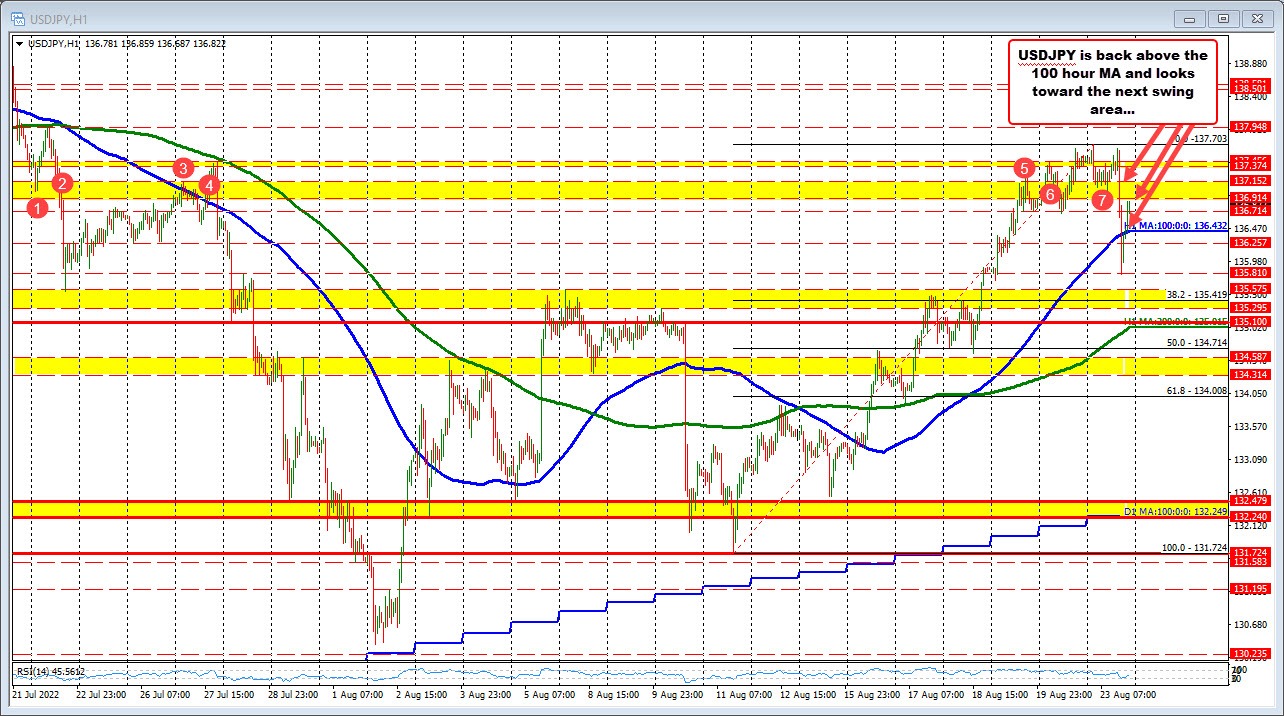The height and width of the screenshot is (716, 1284).
Task: Click the 100.0 - 131.724 Fibonacci label
Action: tap(1194, 547)
